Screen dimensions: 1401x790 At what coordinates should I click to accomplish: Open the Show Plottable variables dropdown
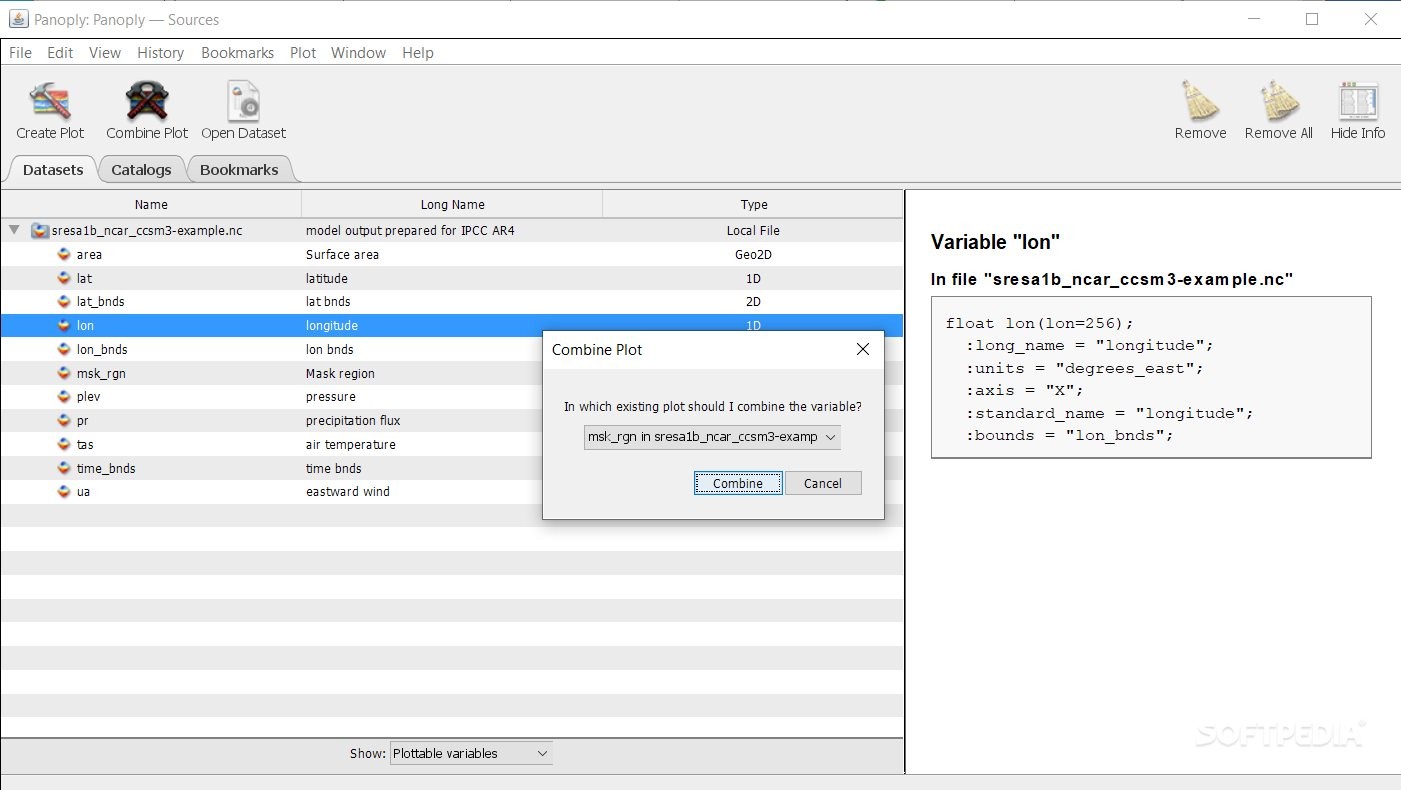pos(471,753)
